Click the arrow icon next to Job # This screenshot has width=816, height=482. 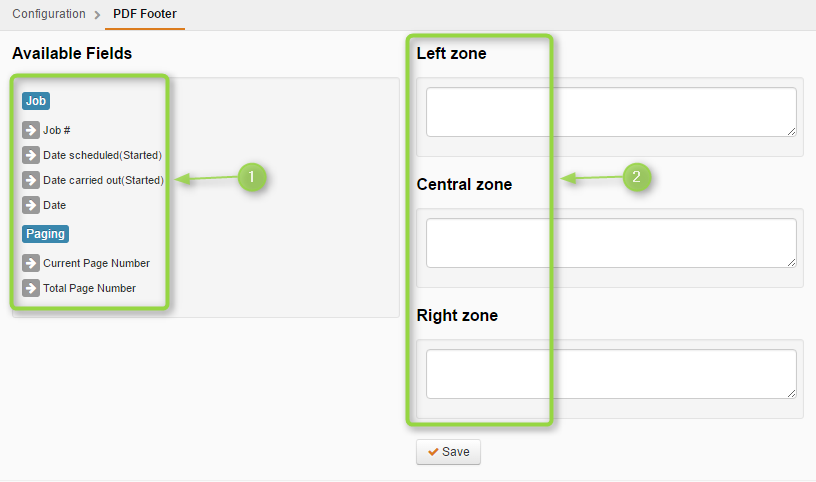31,130
